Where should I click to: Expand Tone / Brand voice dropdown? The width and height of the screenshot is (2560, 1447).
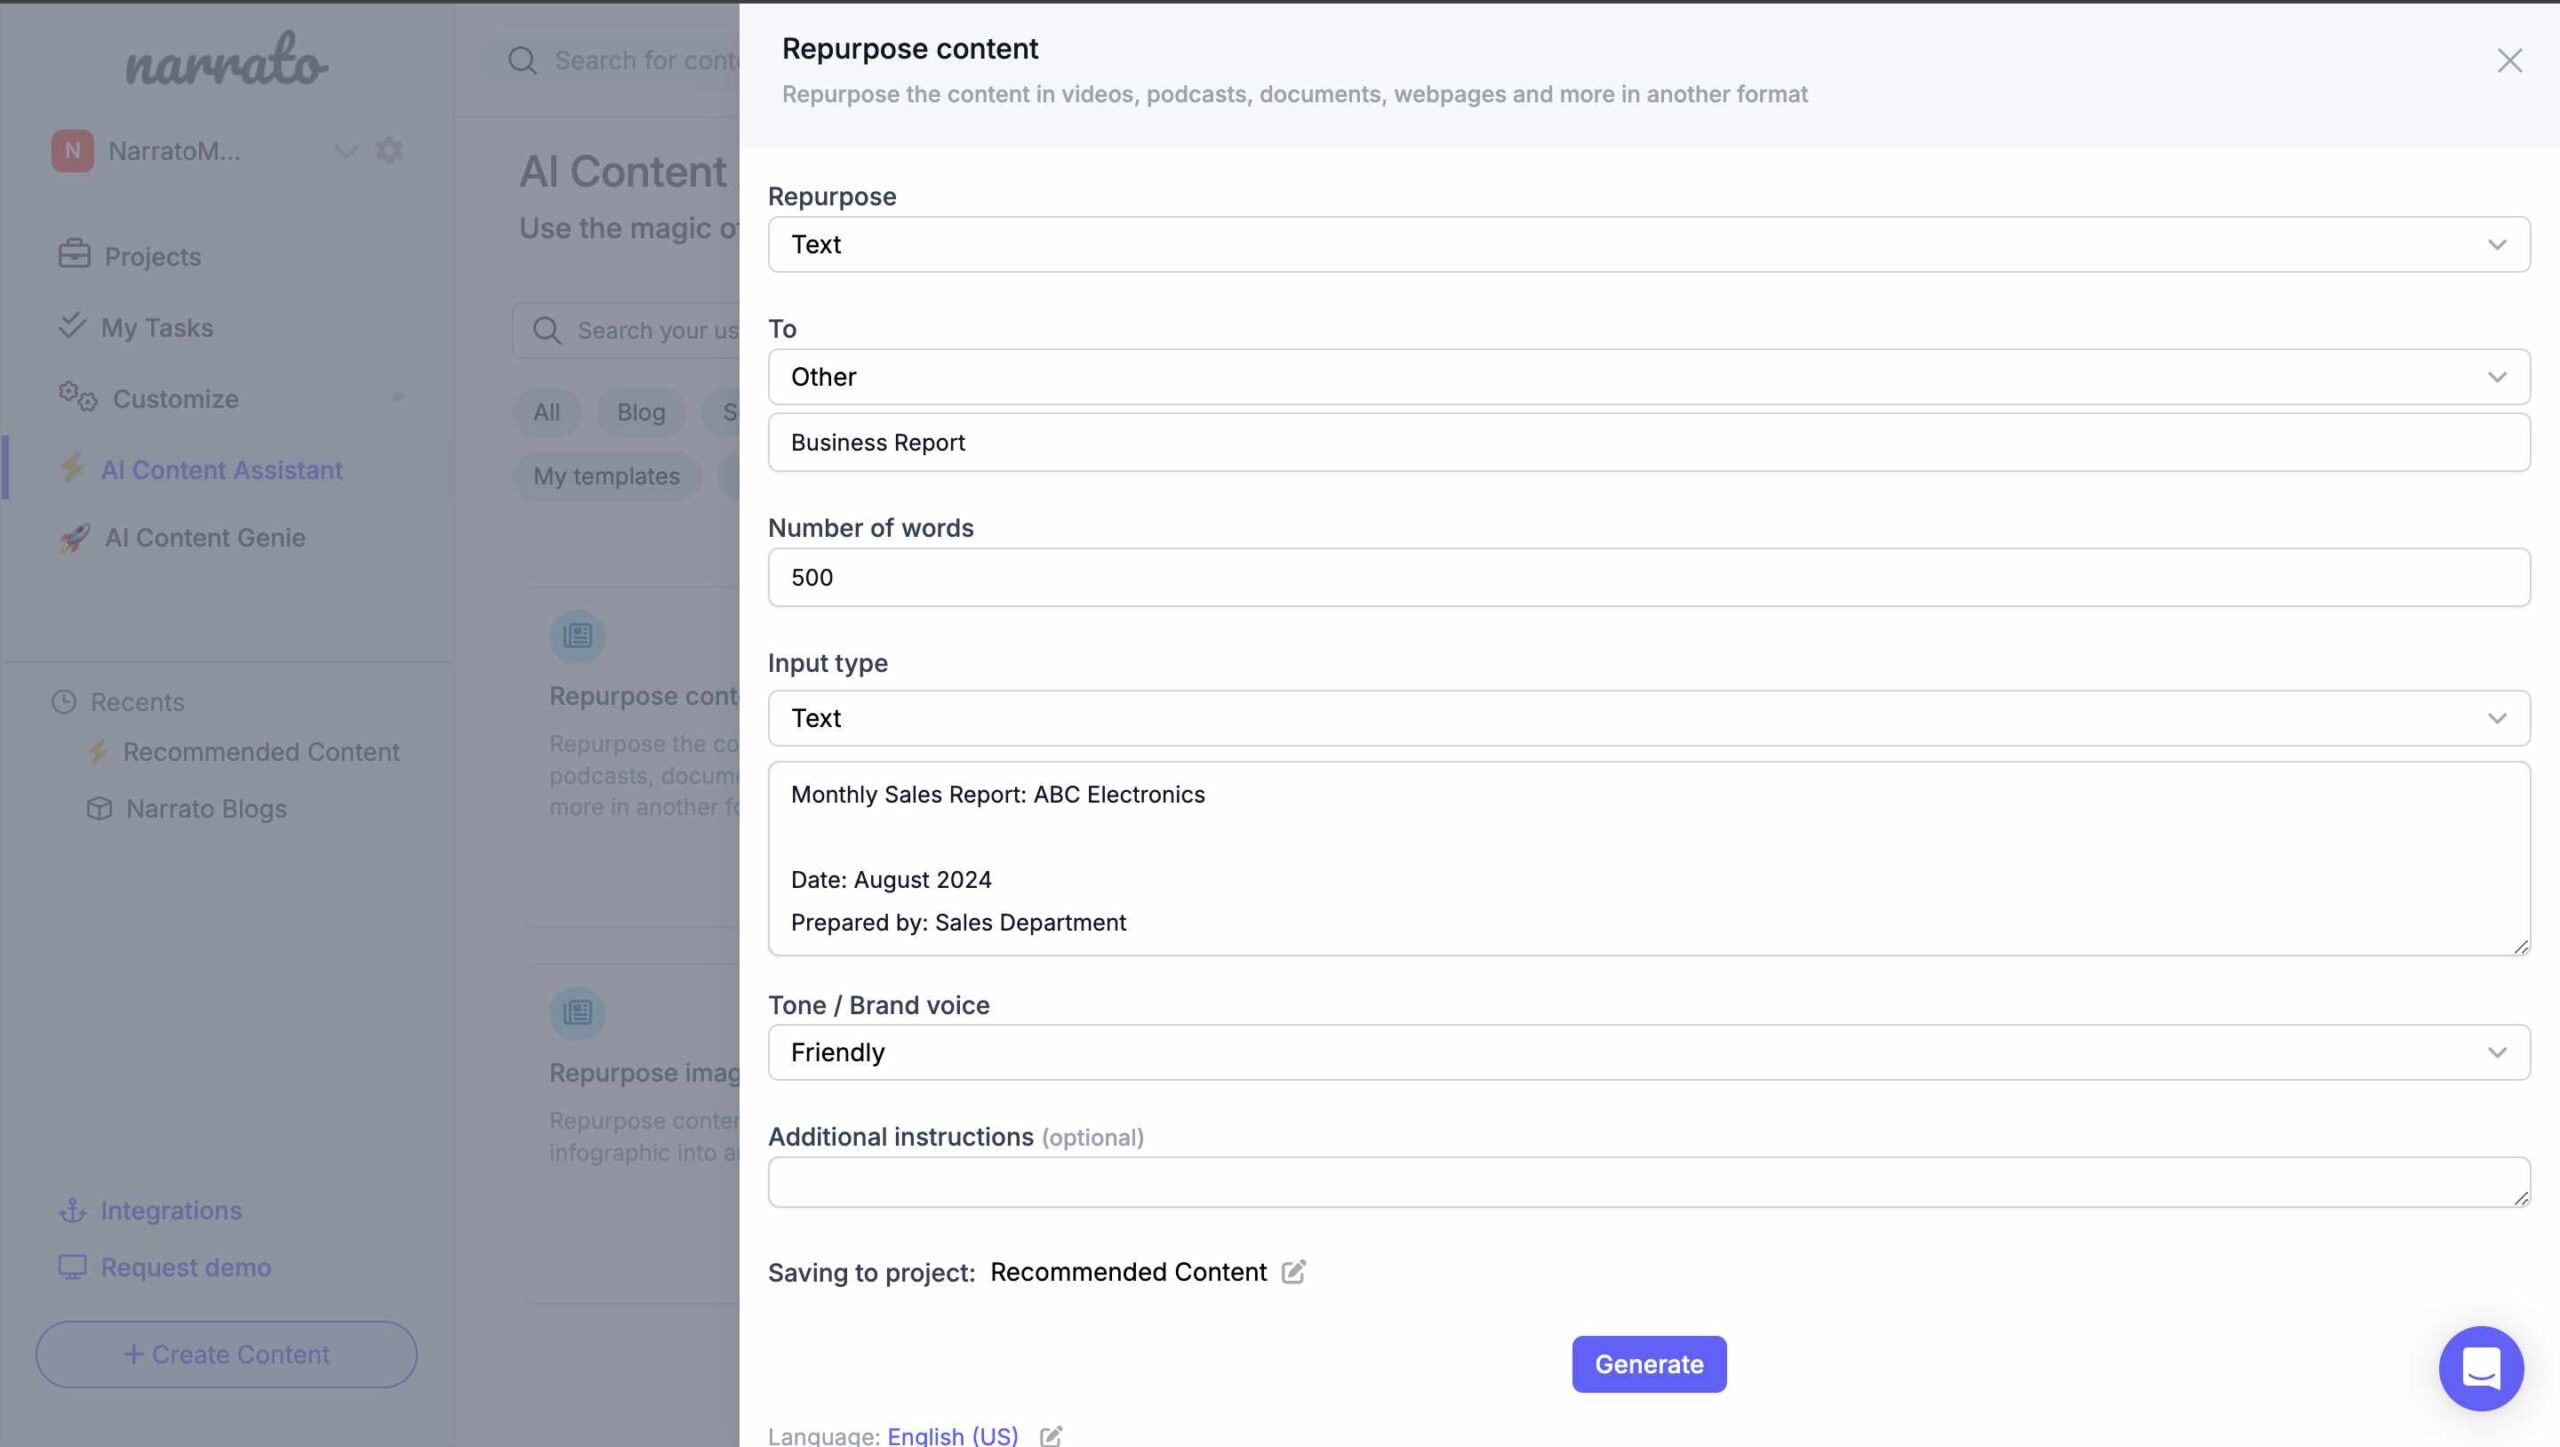(x=2498, y=1051)
